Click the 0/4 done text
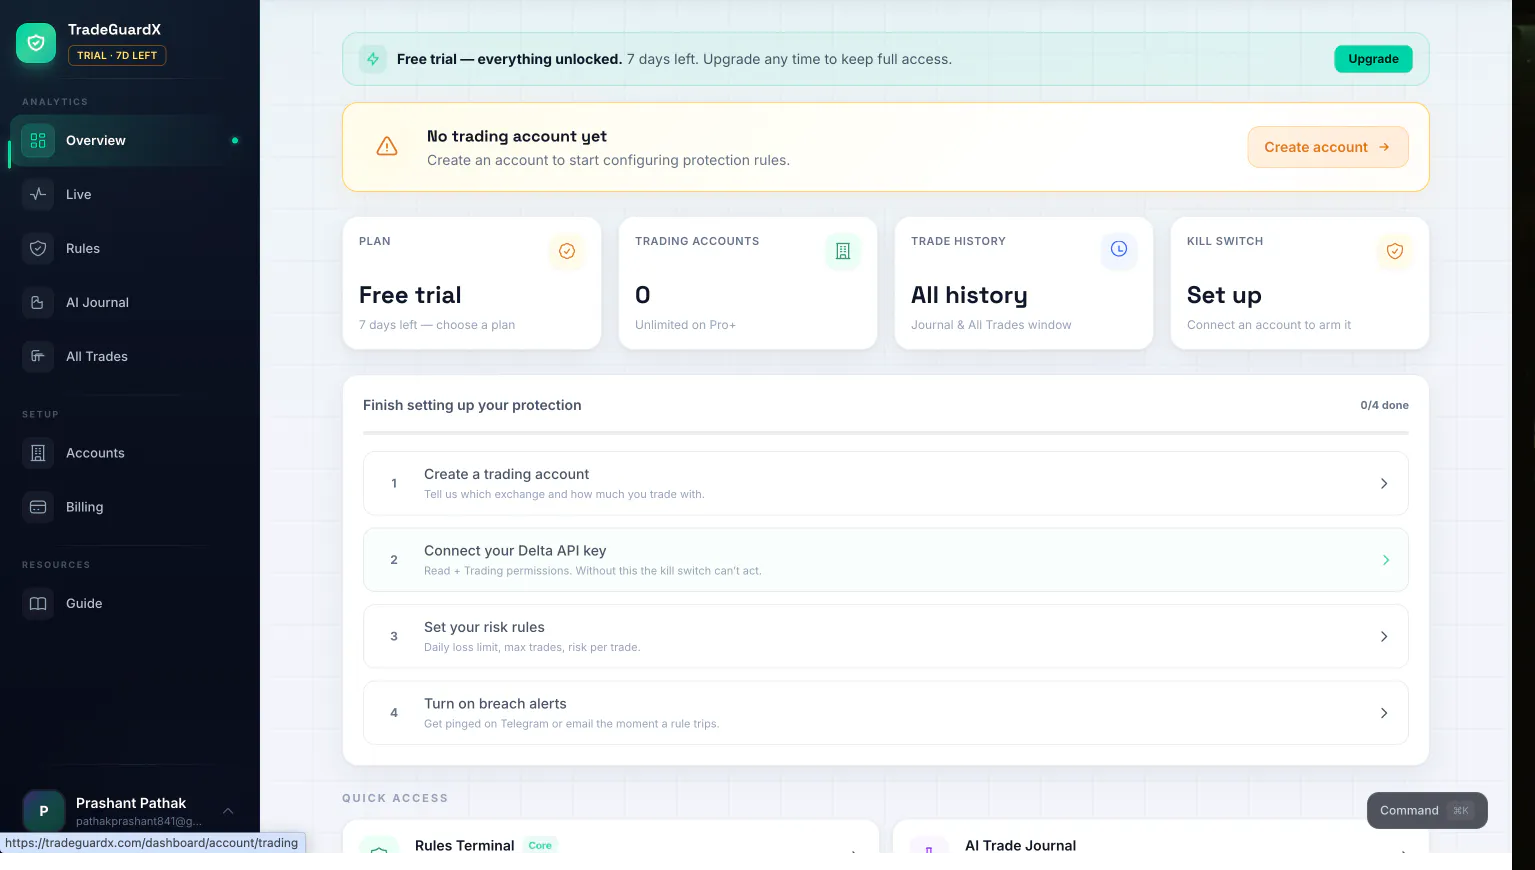1535x870 pixels. (1384, 406)
